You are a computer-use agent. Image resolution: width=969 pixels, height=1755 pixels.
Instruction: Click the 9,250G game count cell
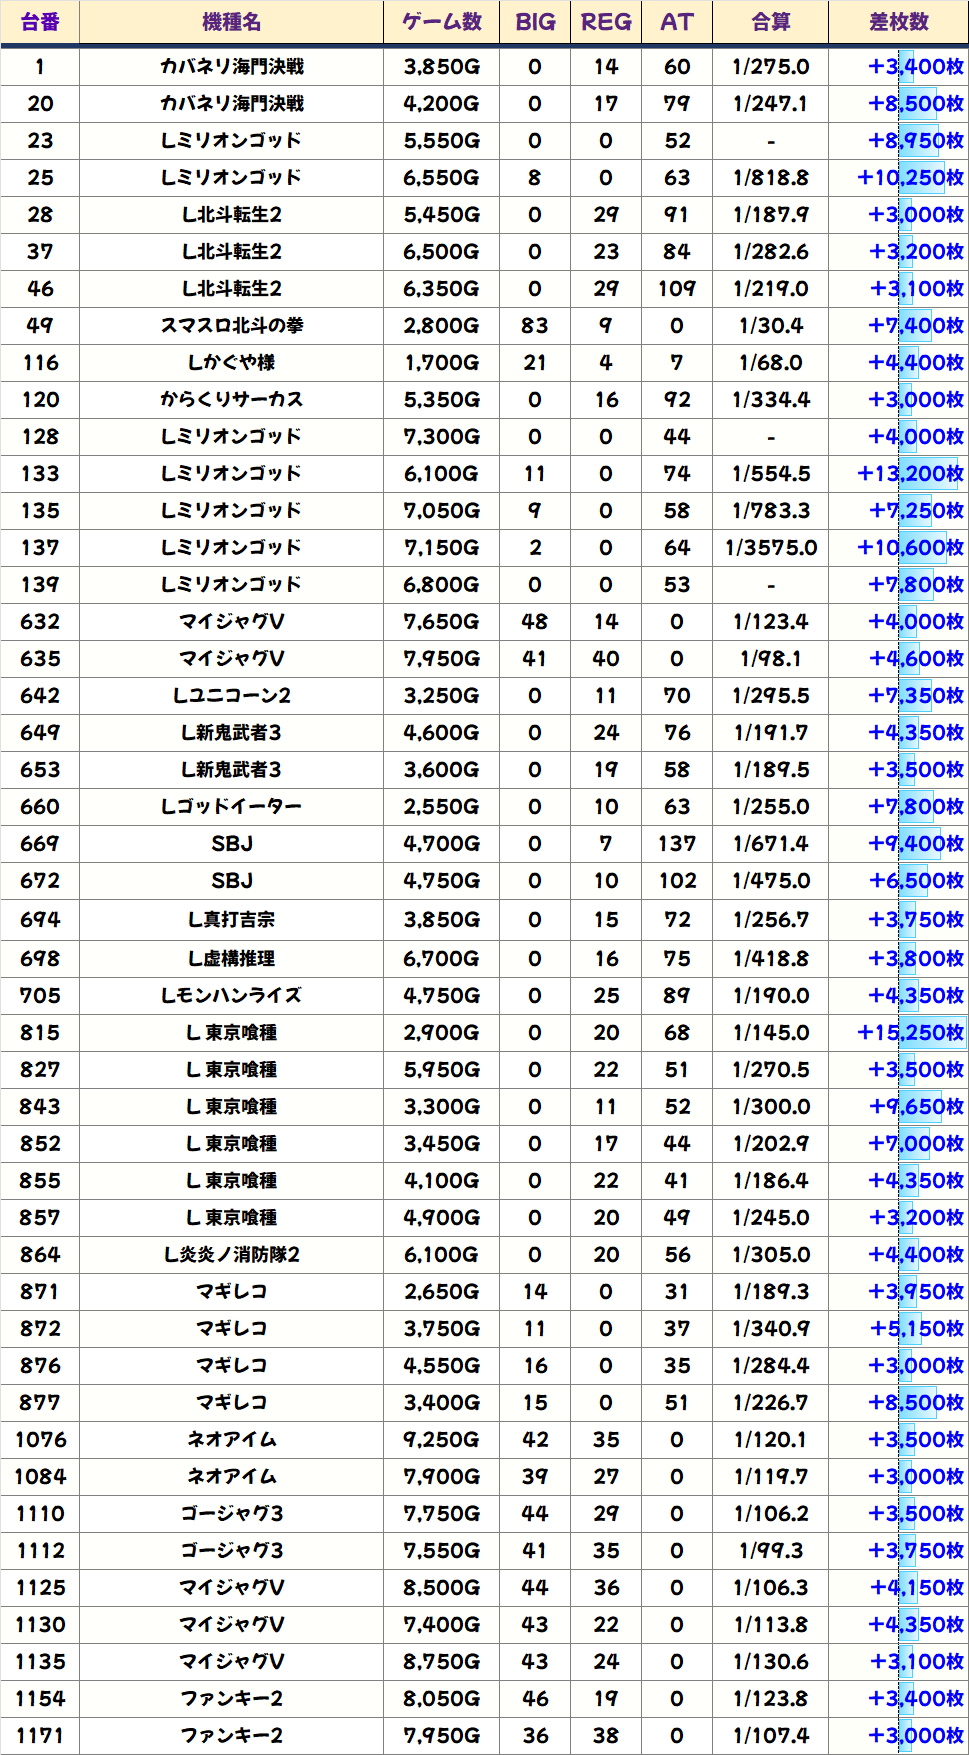(x=441, y=1440)
